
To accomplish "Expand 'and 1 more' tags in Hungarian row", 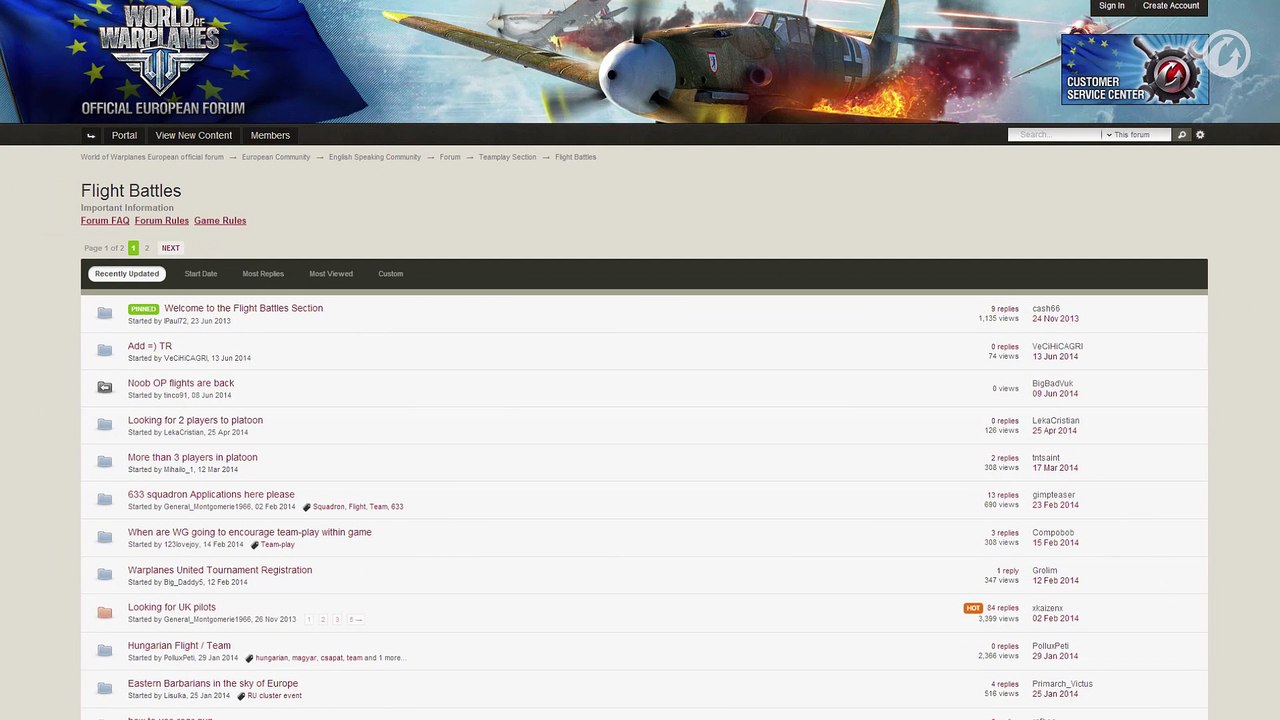I will pyautogui.click(x=385, y=658).
